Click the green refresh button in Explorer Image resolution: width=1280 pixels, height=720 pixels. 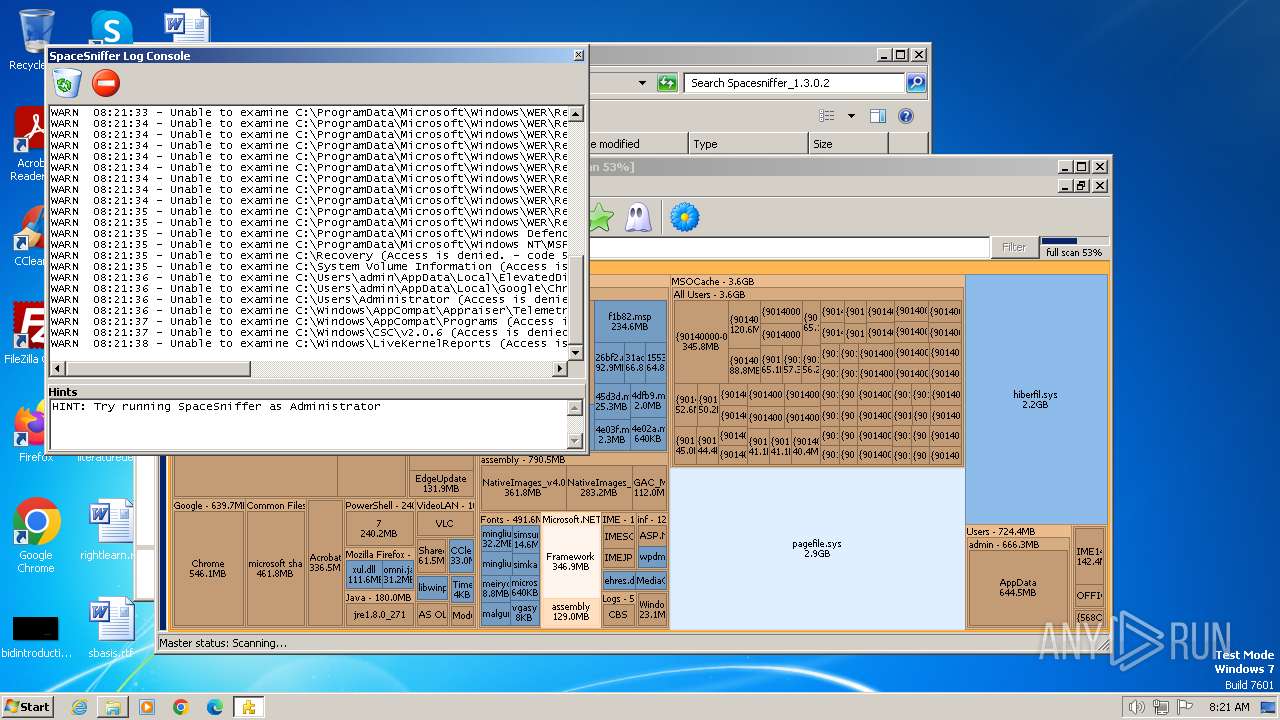667,83
